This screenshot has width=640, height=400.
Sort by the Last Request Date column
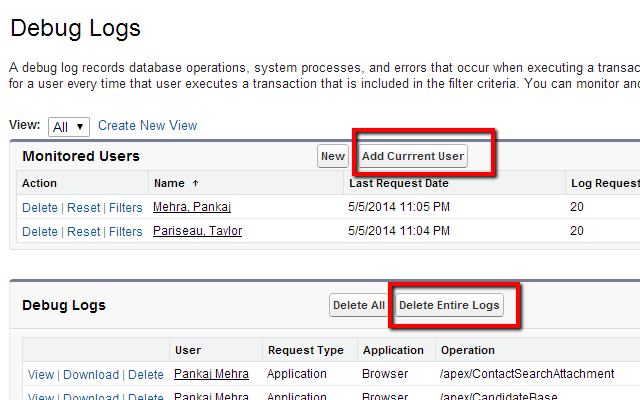pos(398,184)
